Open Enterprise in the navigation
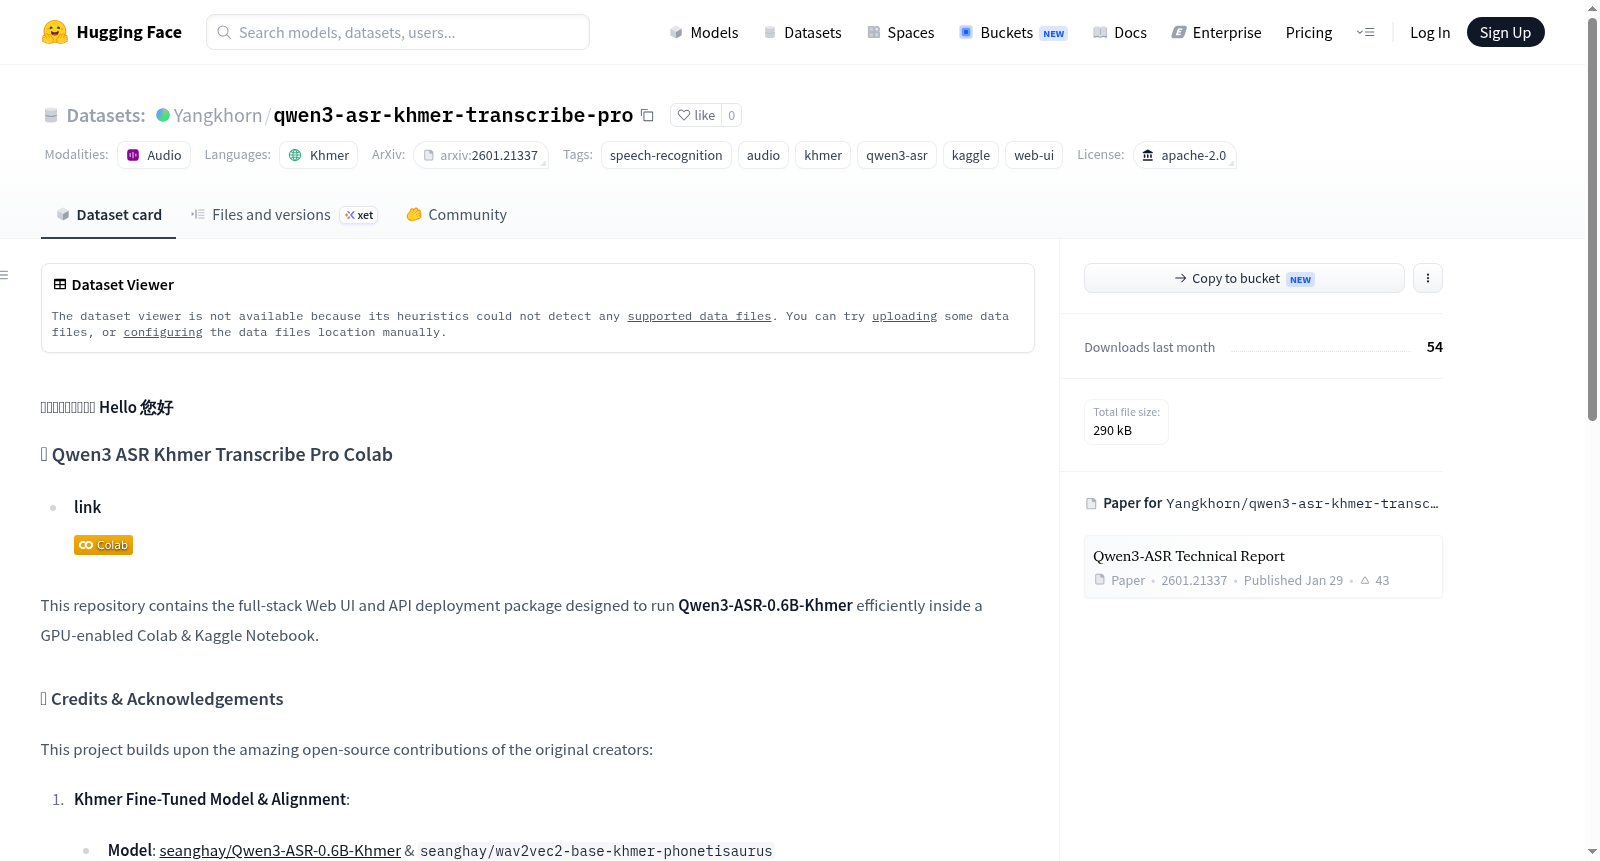 pyautogui.click(x=1216, y=32)
